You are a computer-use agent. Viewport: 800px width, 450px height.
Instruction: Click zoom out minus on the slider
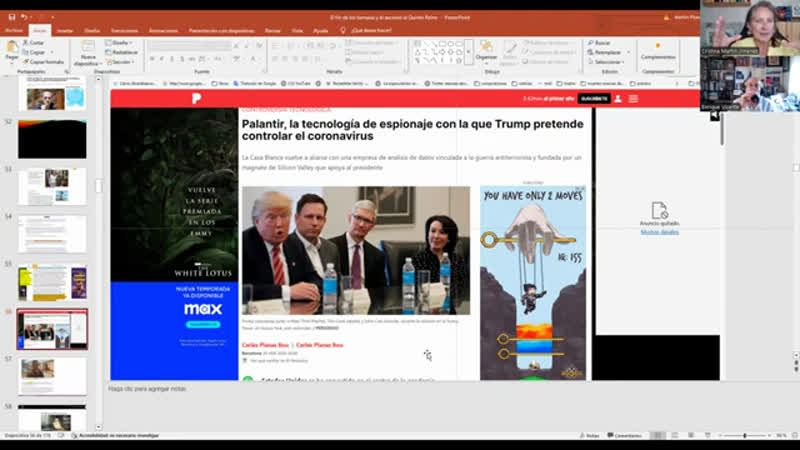(719, 436)
